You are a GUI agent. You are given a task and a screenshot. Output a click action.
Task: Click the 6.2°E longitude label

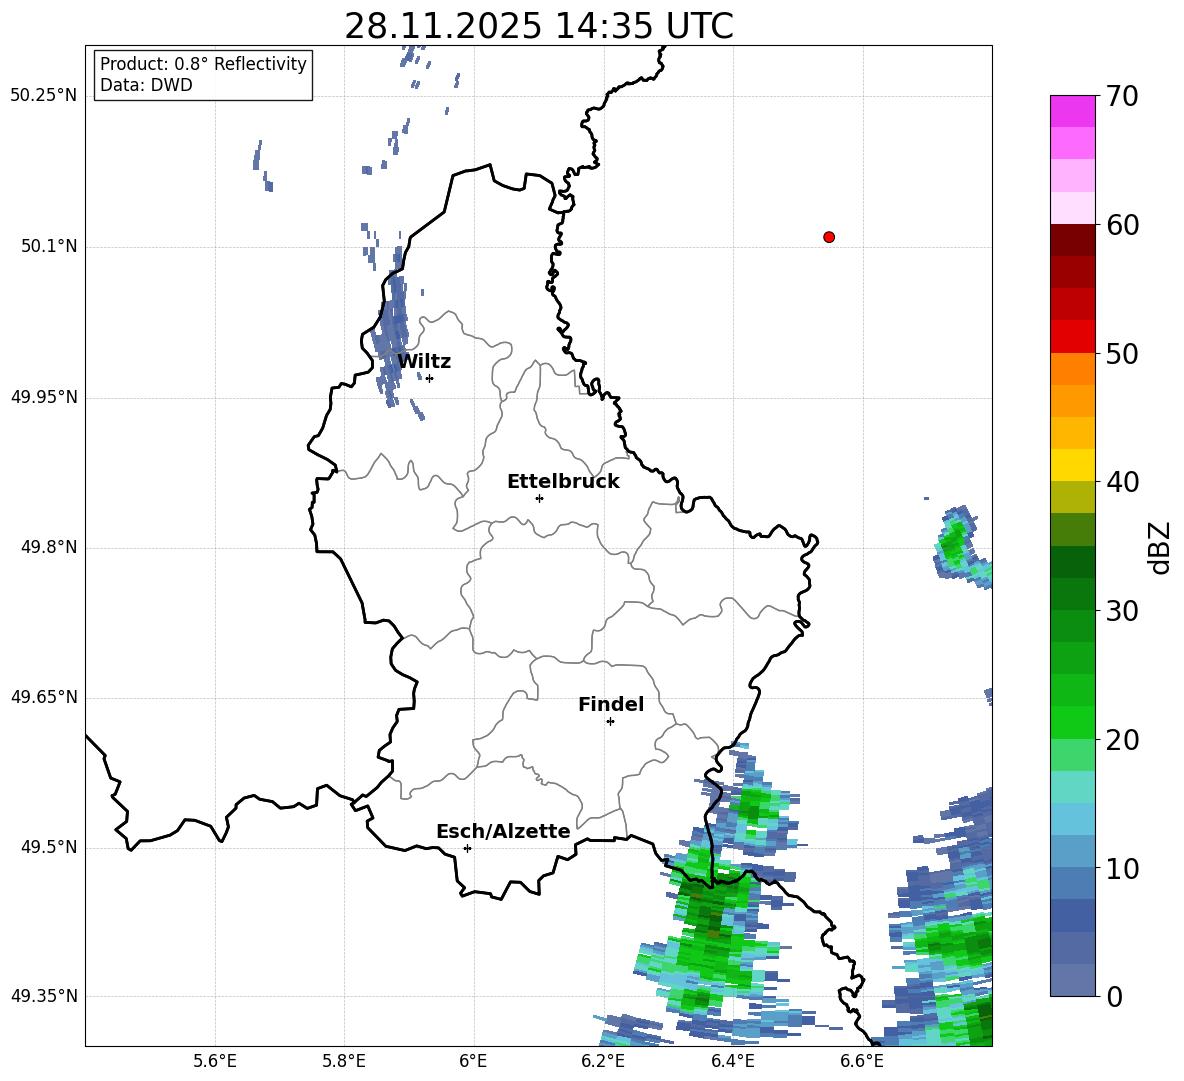tap(603, 1061)
